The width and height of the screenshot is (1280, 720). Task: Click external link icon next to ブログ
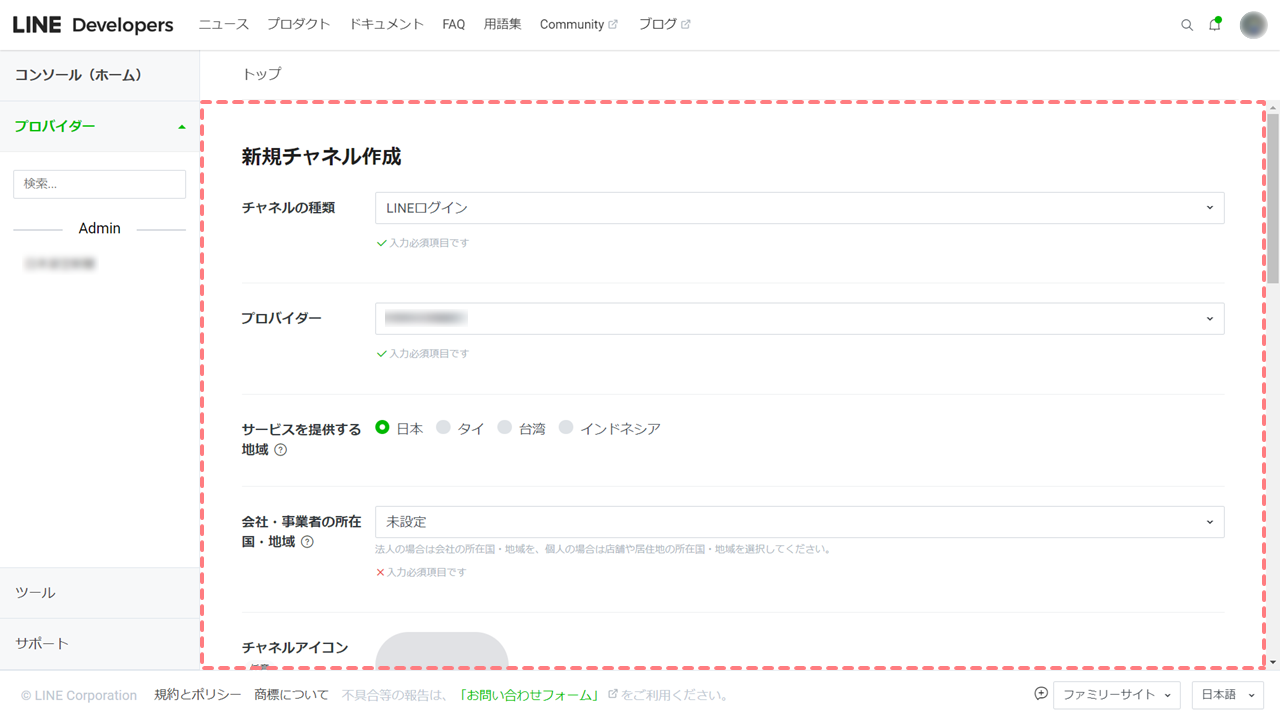[x=686, y=25]
